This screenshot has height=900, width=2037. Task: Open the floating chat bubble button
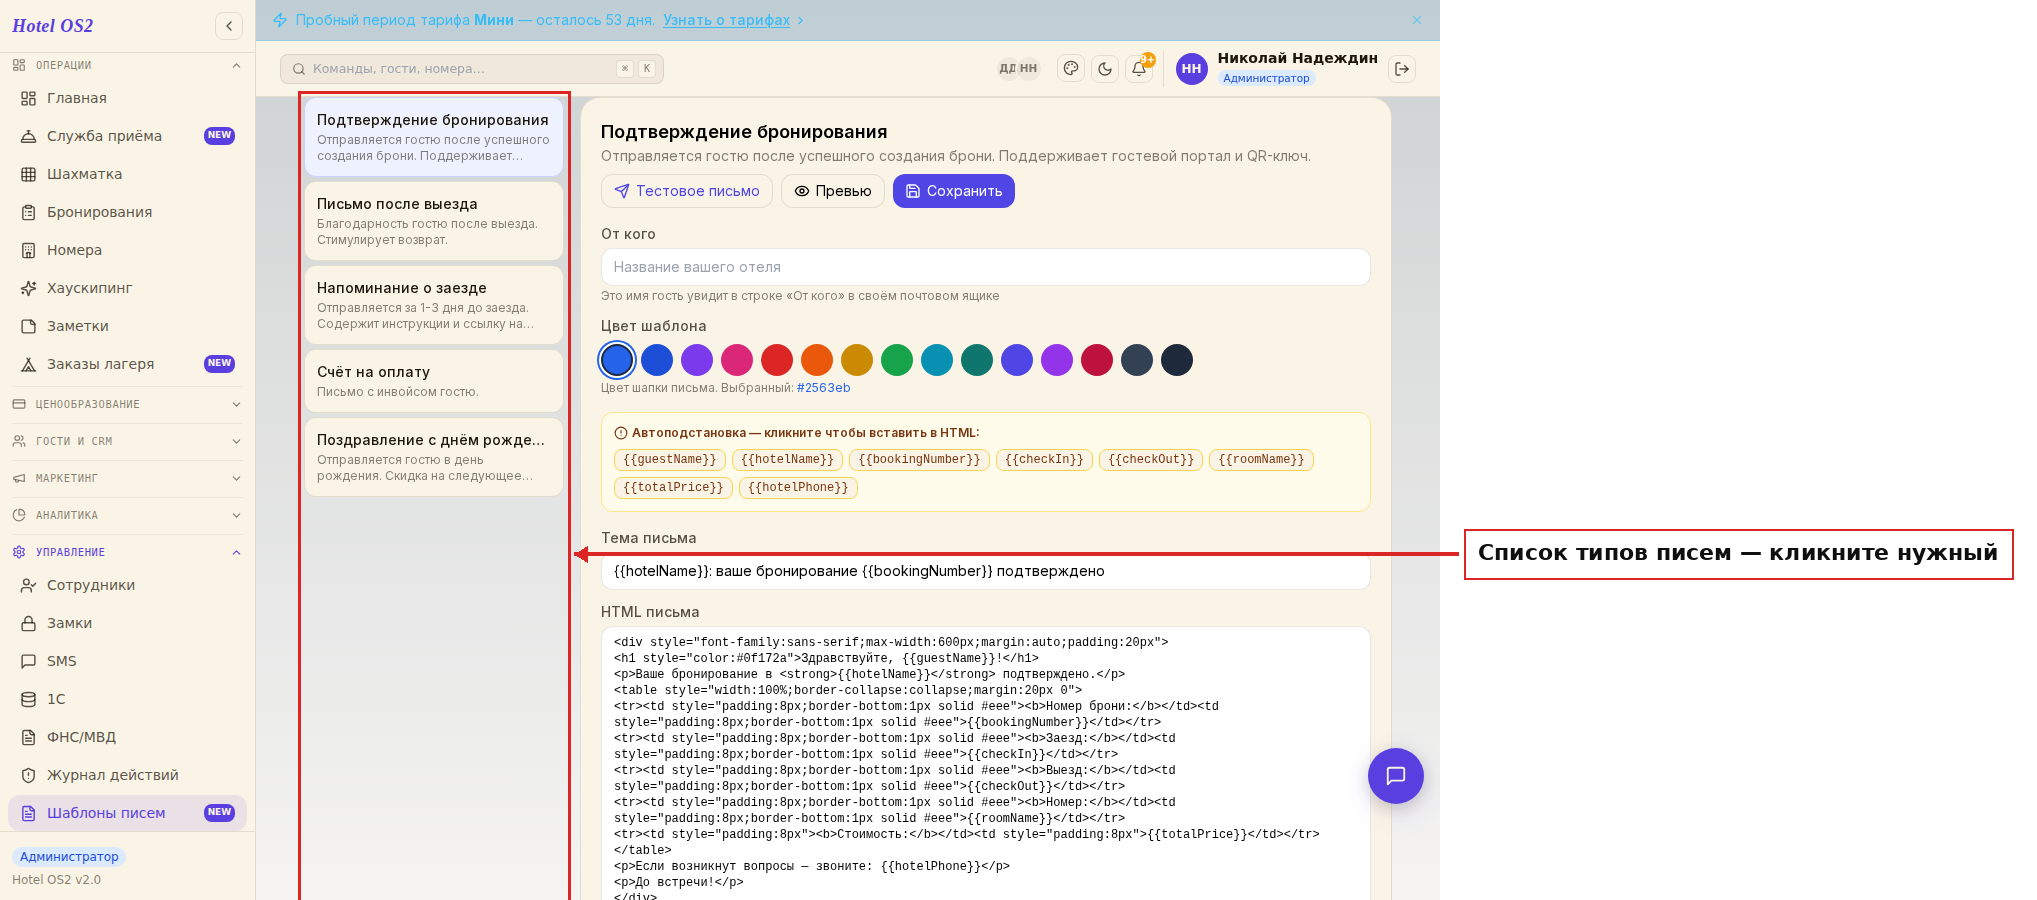(x=1396, y=776)
